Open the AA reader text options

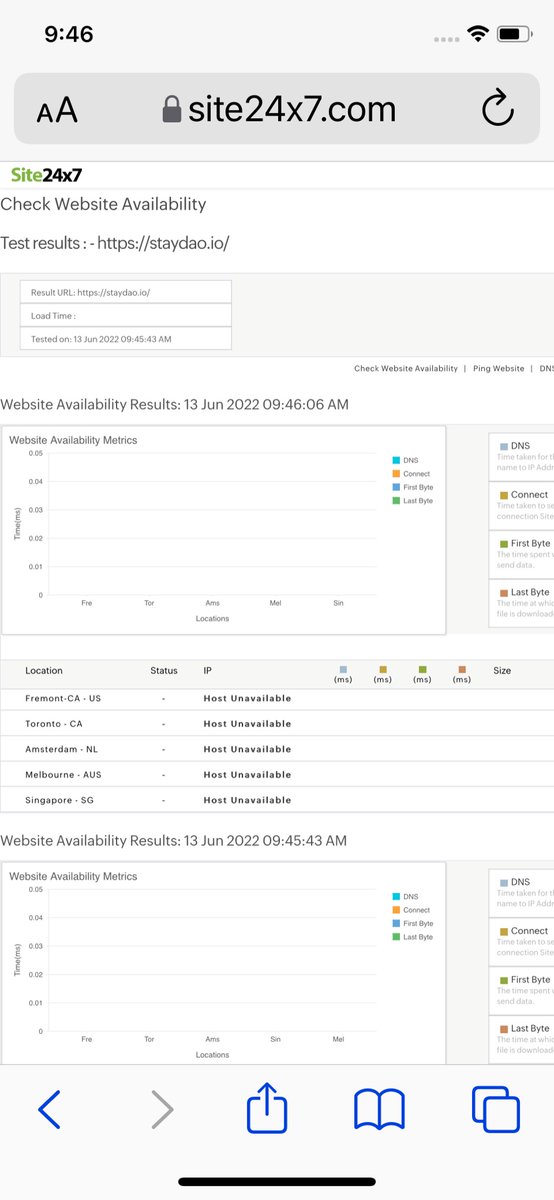(57, 110)
